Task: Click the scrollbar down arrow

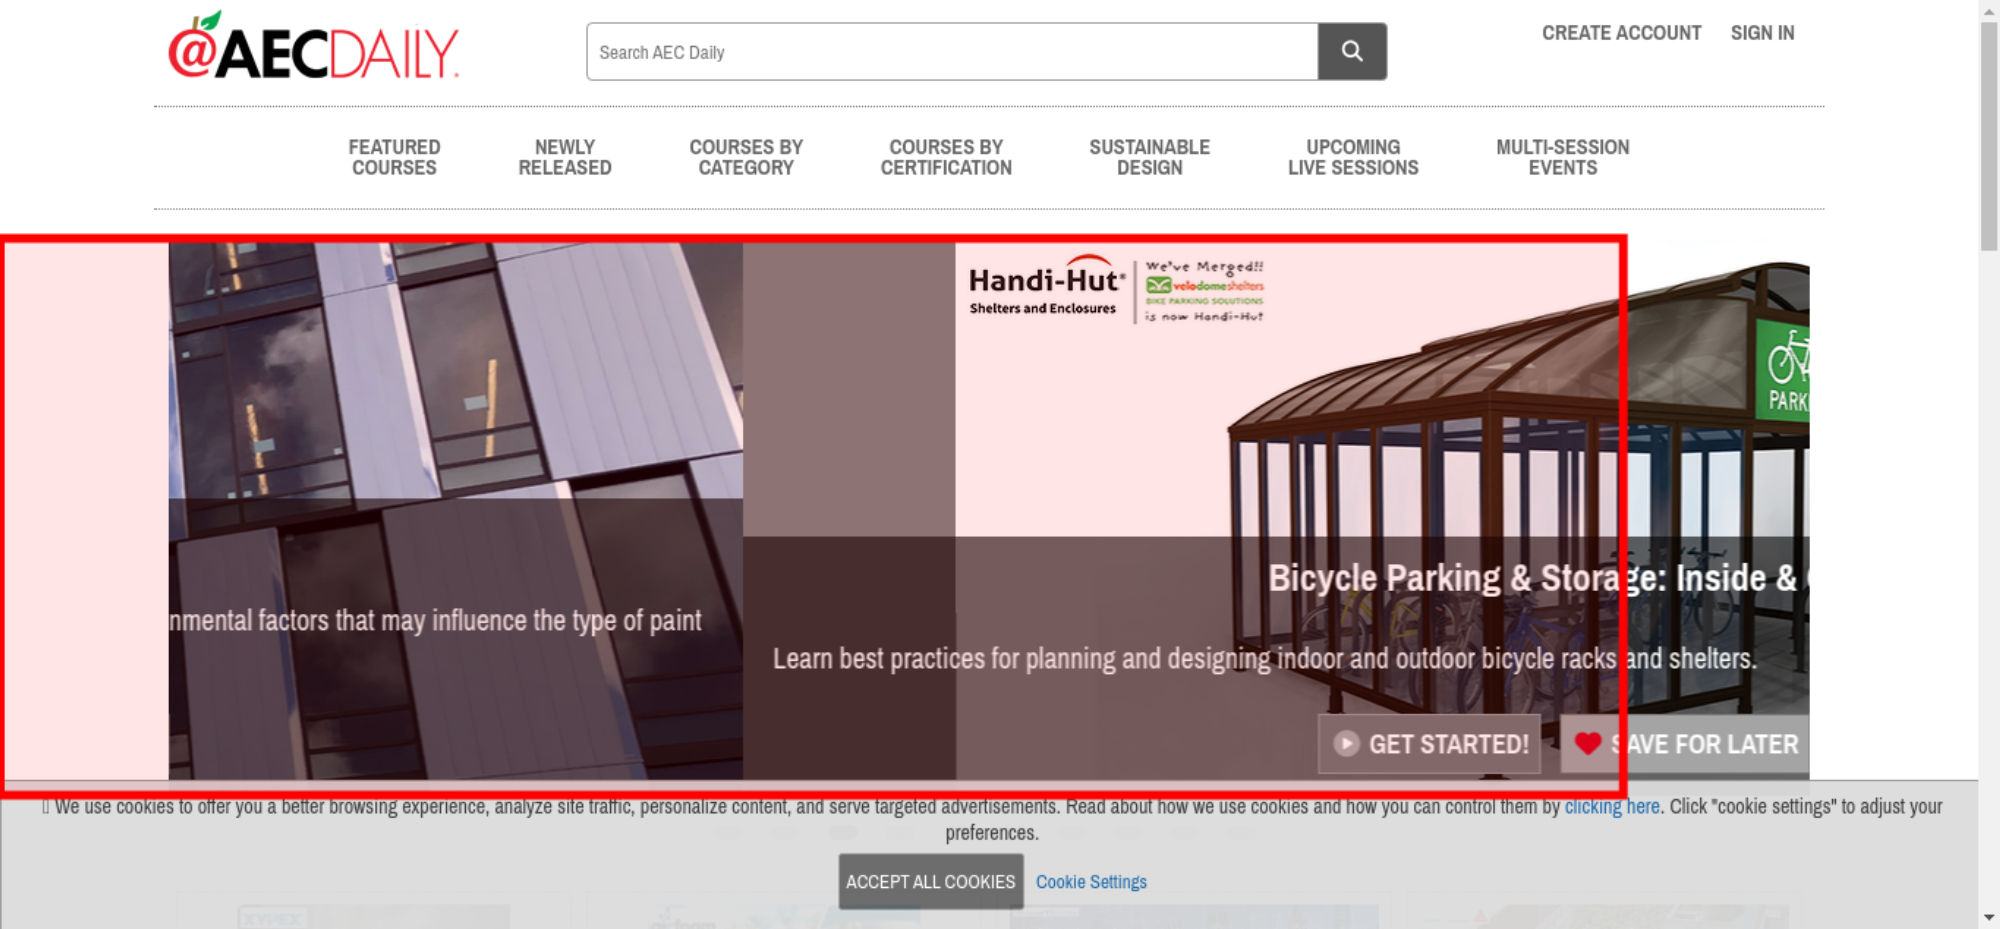Action: [1988, 917]
